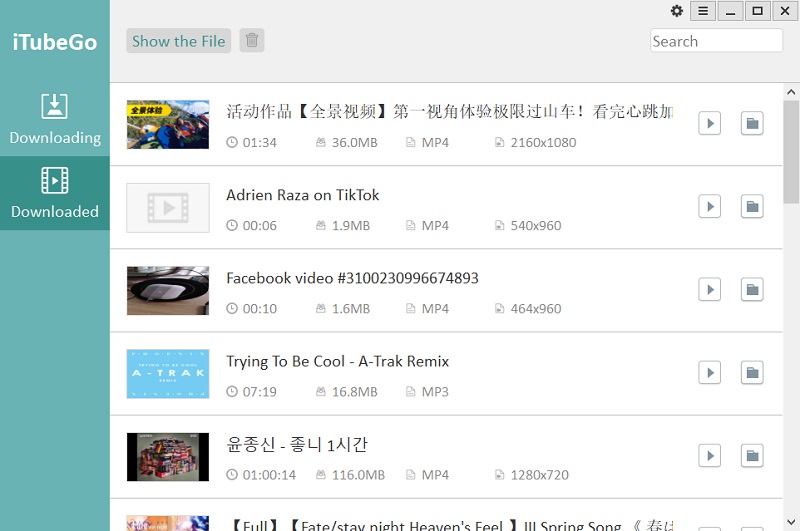Viewport: 800px width, 531px height.
Task: Close the iTubeGo window
Action: pyautogui.click(x=785, y=11)
